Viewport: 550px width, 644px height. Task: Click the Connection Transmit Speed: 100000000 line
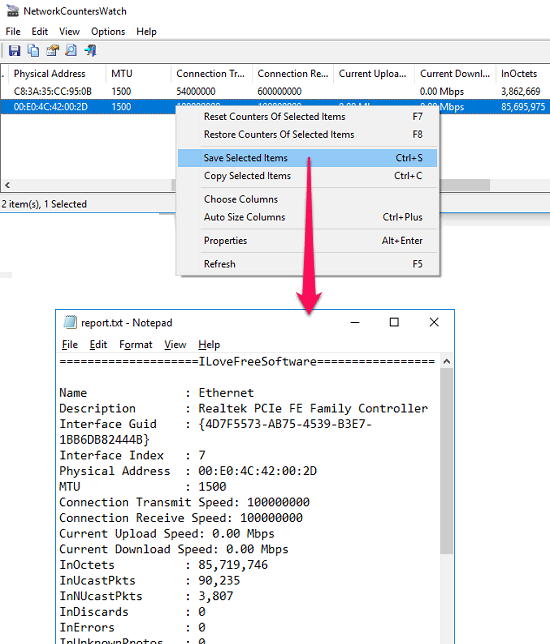184,502
